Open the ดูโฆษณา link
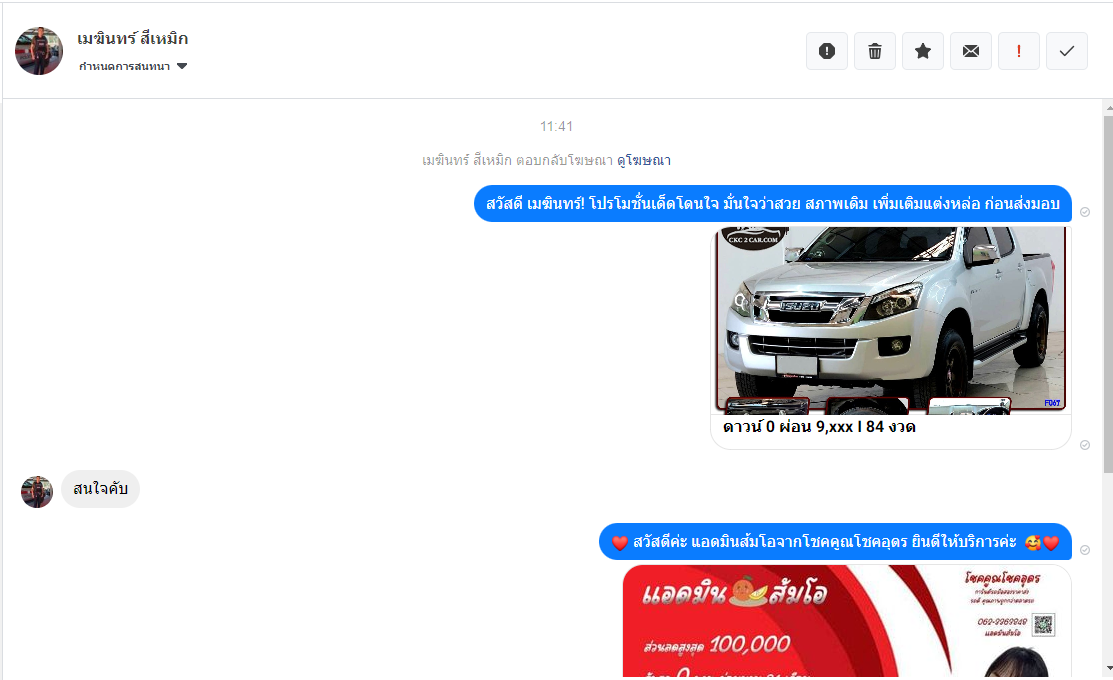This screenshot has height=680, width=1113. (644, 160)
